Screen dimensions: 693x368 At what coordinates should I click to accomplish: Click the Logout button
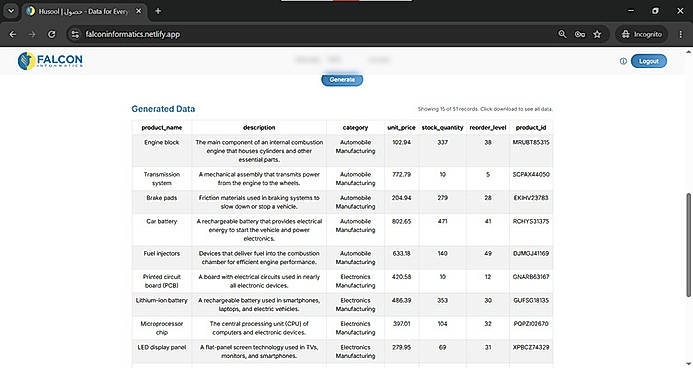[649, 61]
